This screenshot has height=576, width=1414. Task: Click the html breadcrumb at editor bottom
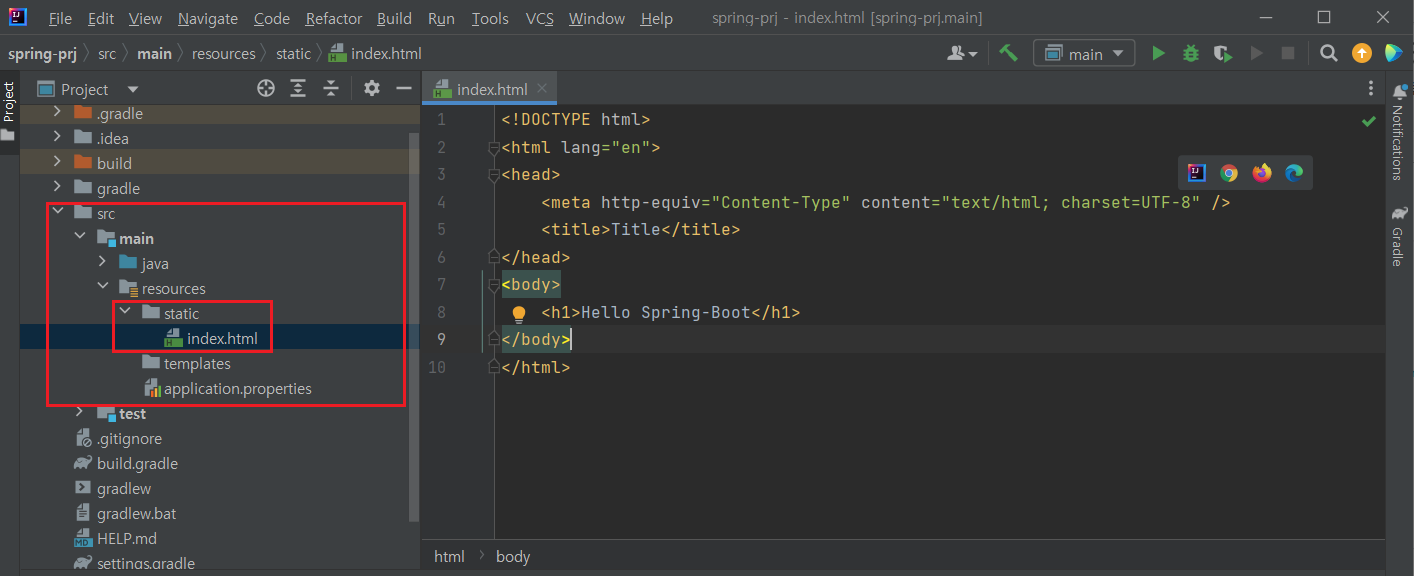pyautogui.click(x=449, y=556)
